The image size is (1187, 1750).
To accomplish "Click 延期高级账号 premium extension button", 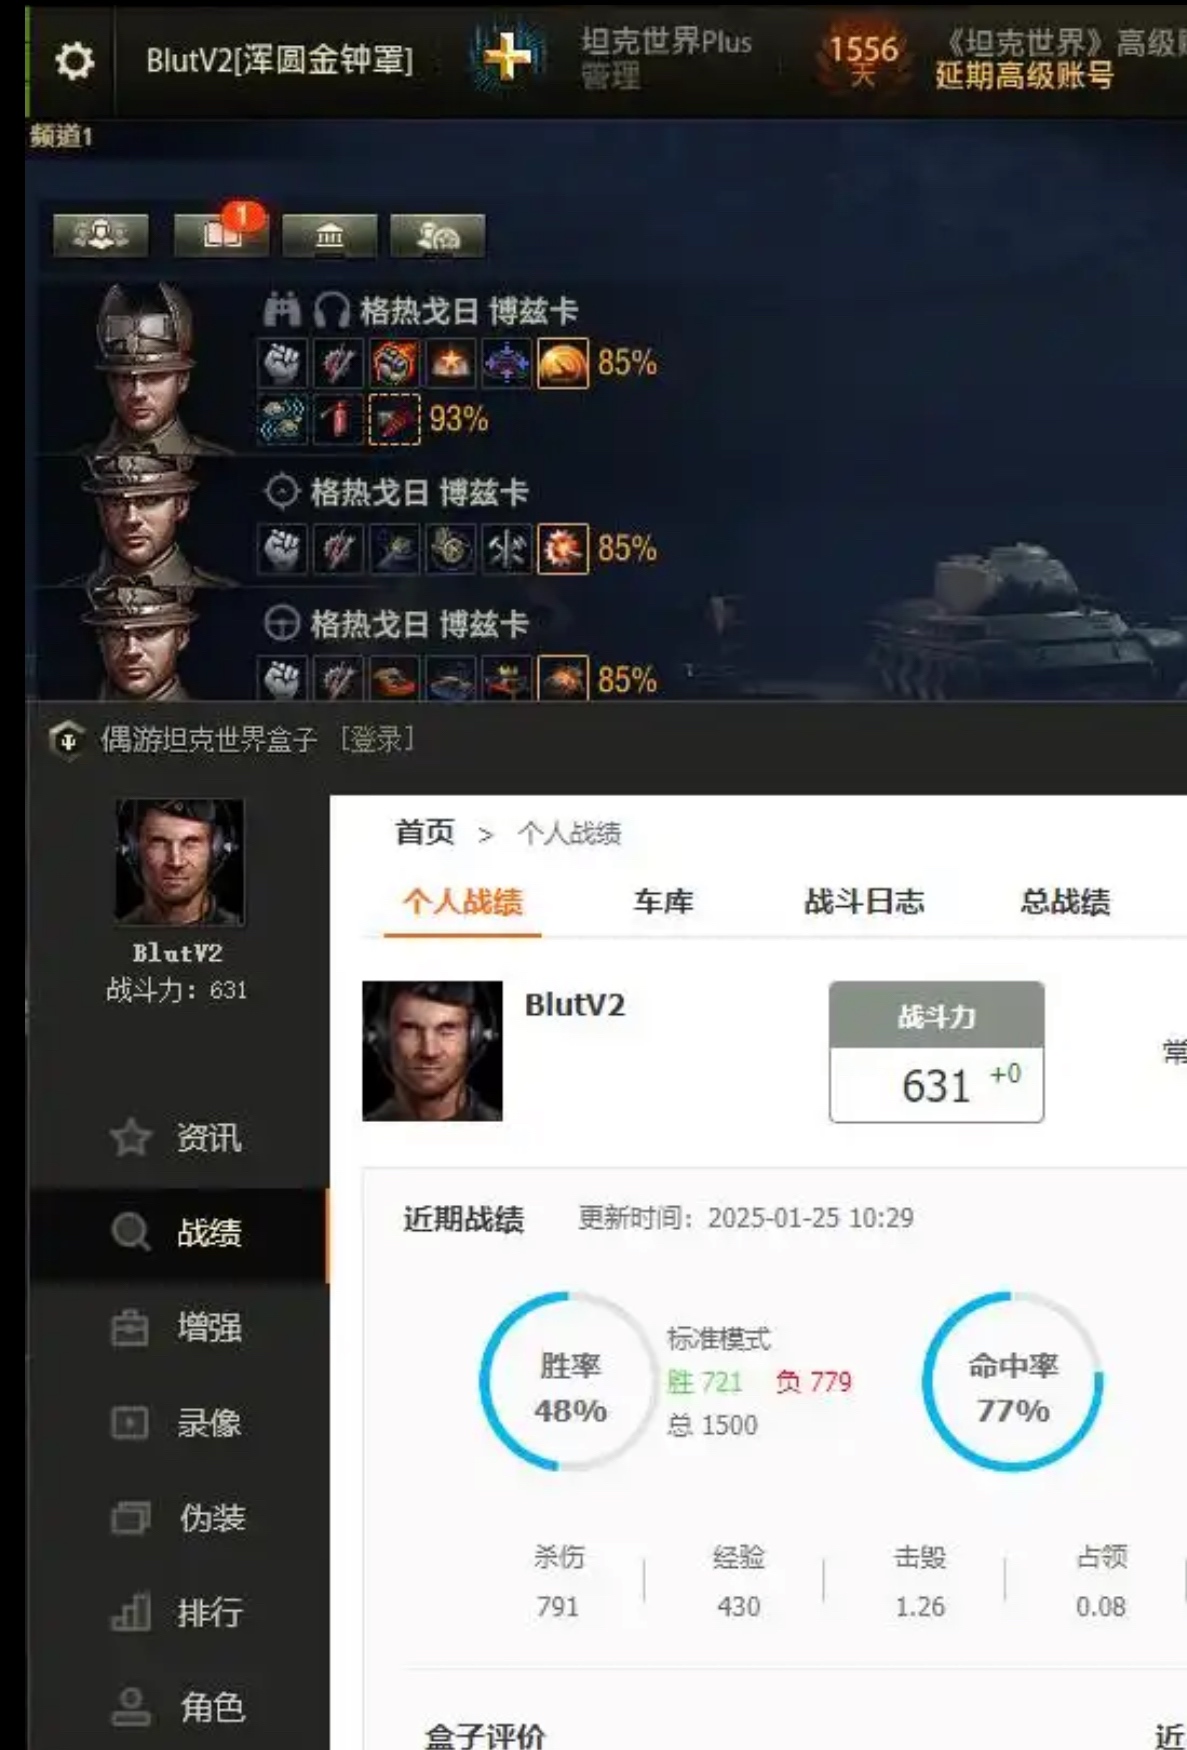I will tap(1024, 76).
